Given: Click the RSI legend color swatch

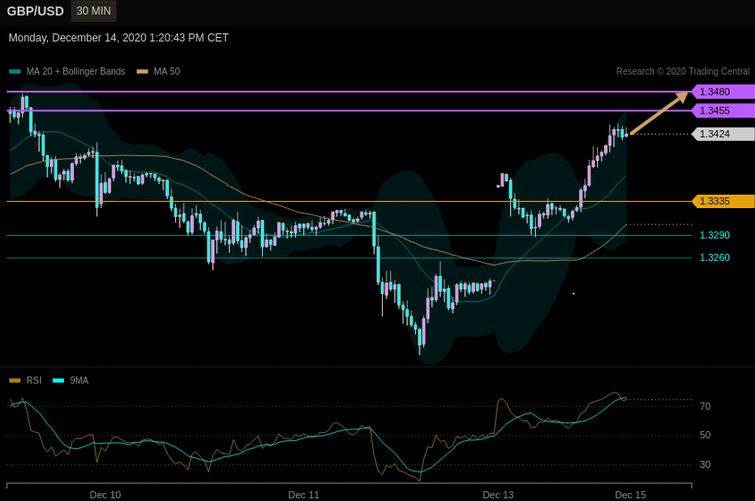Looking at the screenshot, I should click(x=15, y=381).
